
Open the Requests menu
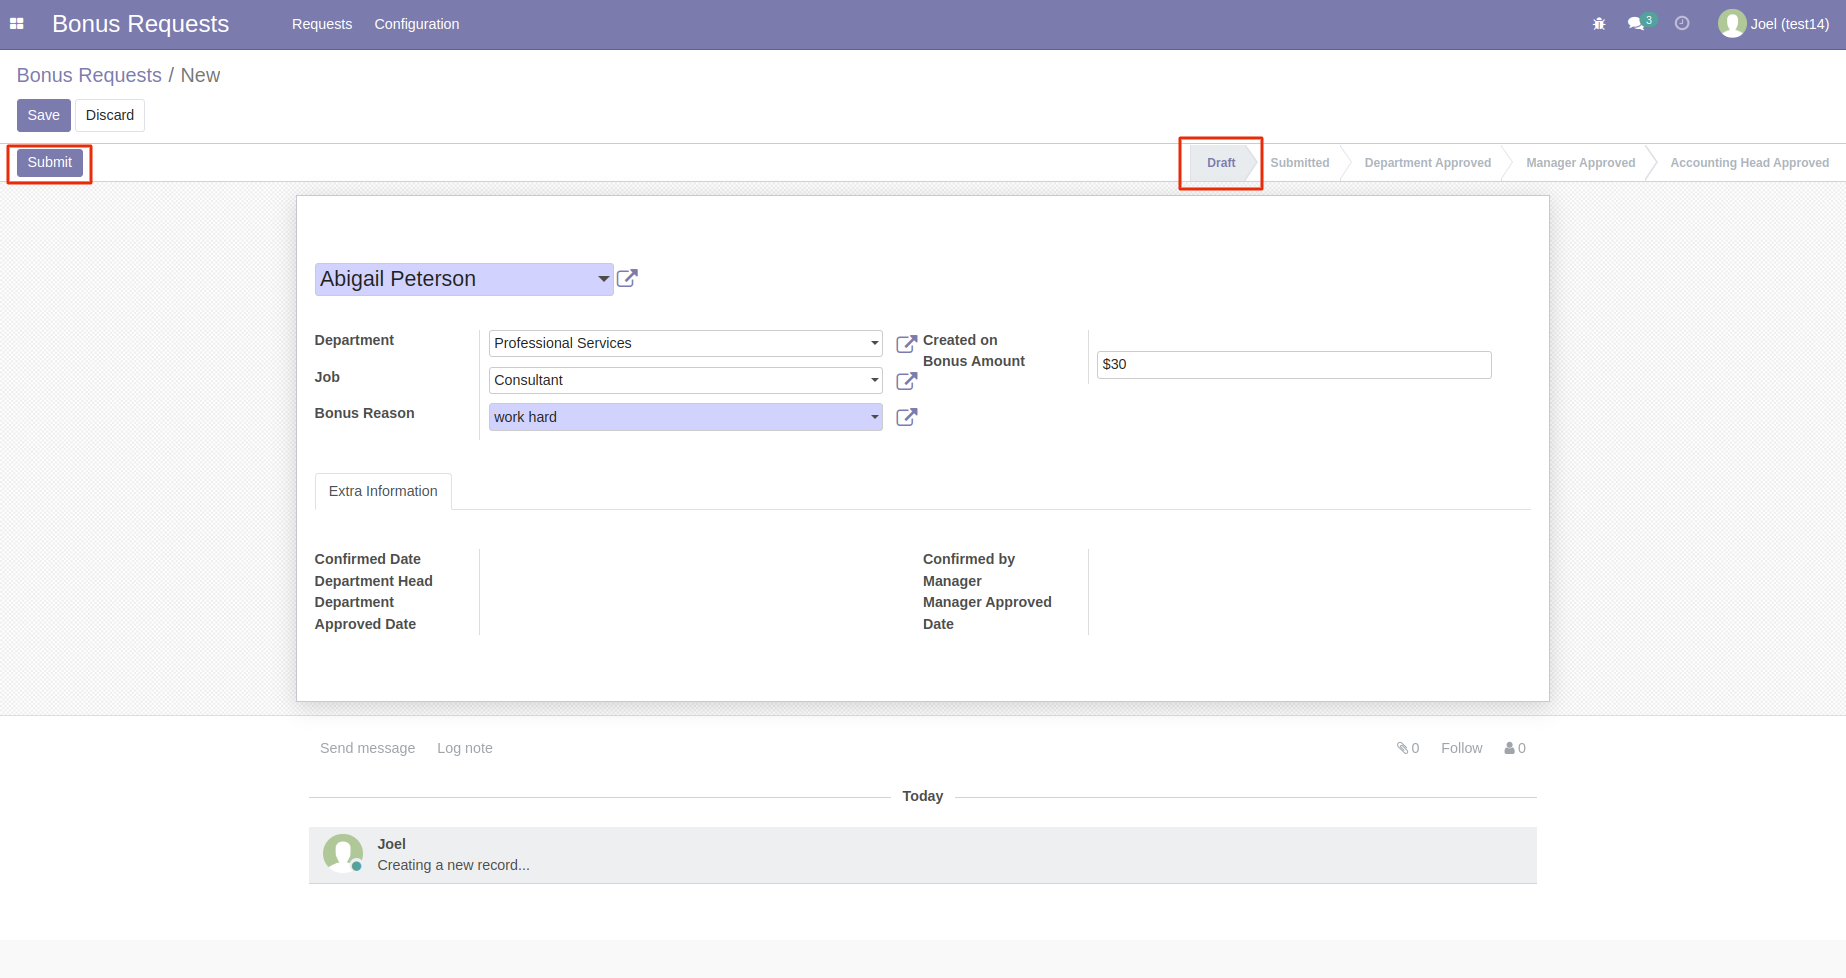pyautogui.click(x=322, y=24)
